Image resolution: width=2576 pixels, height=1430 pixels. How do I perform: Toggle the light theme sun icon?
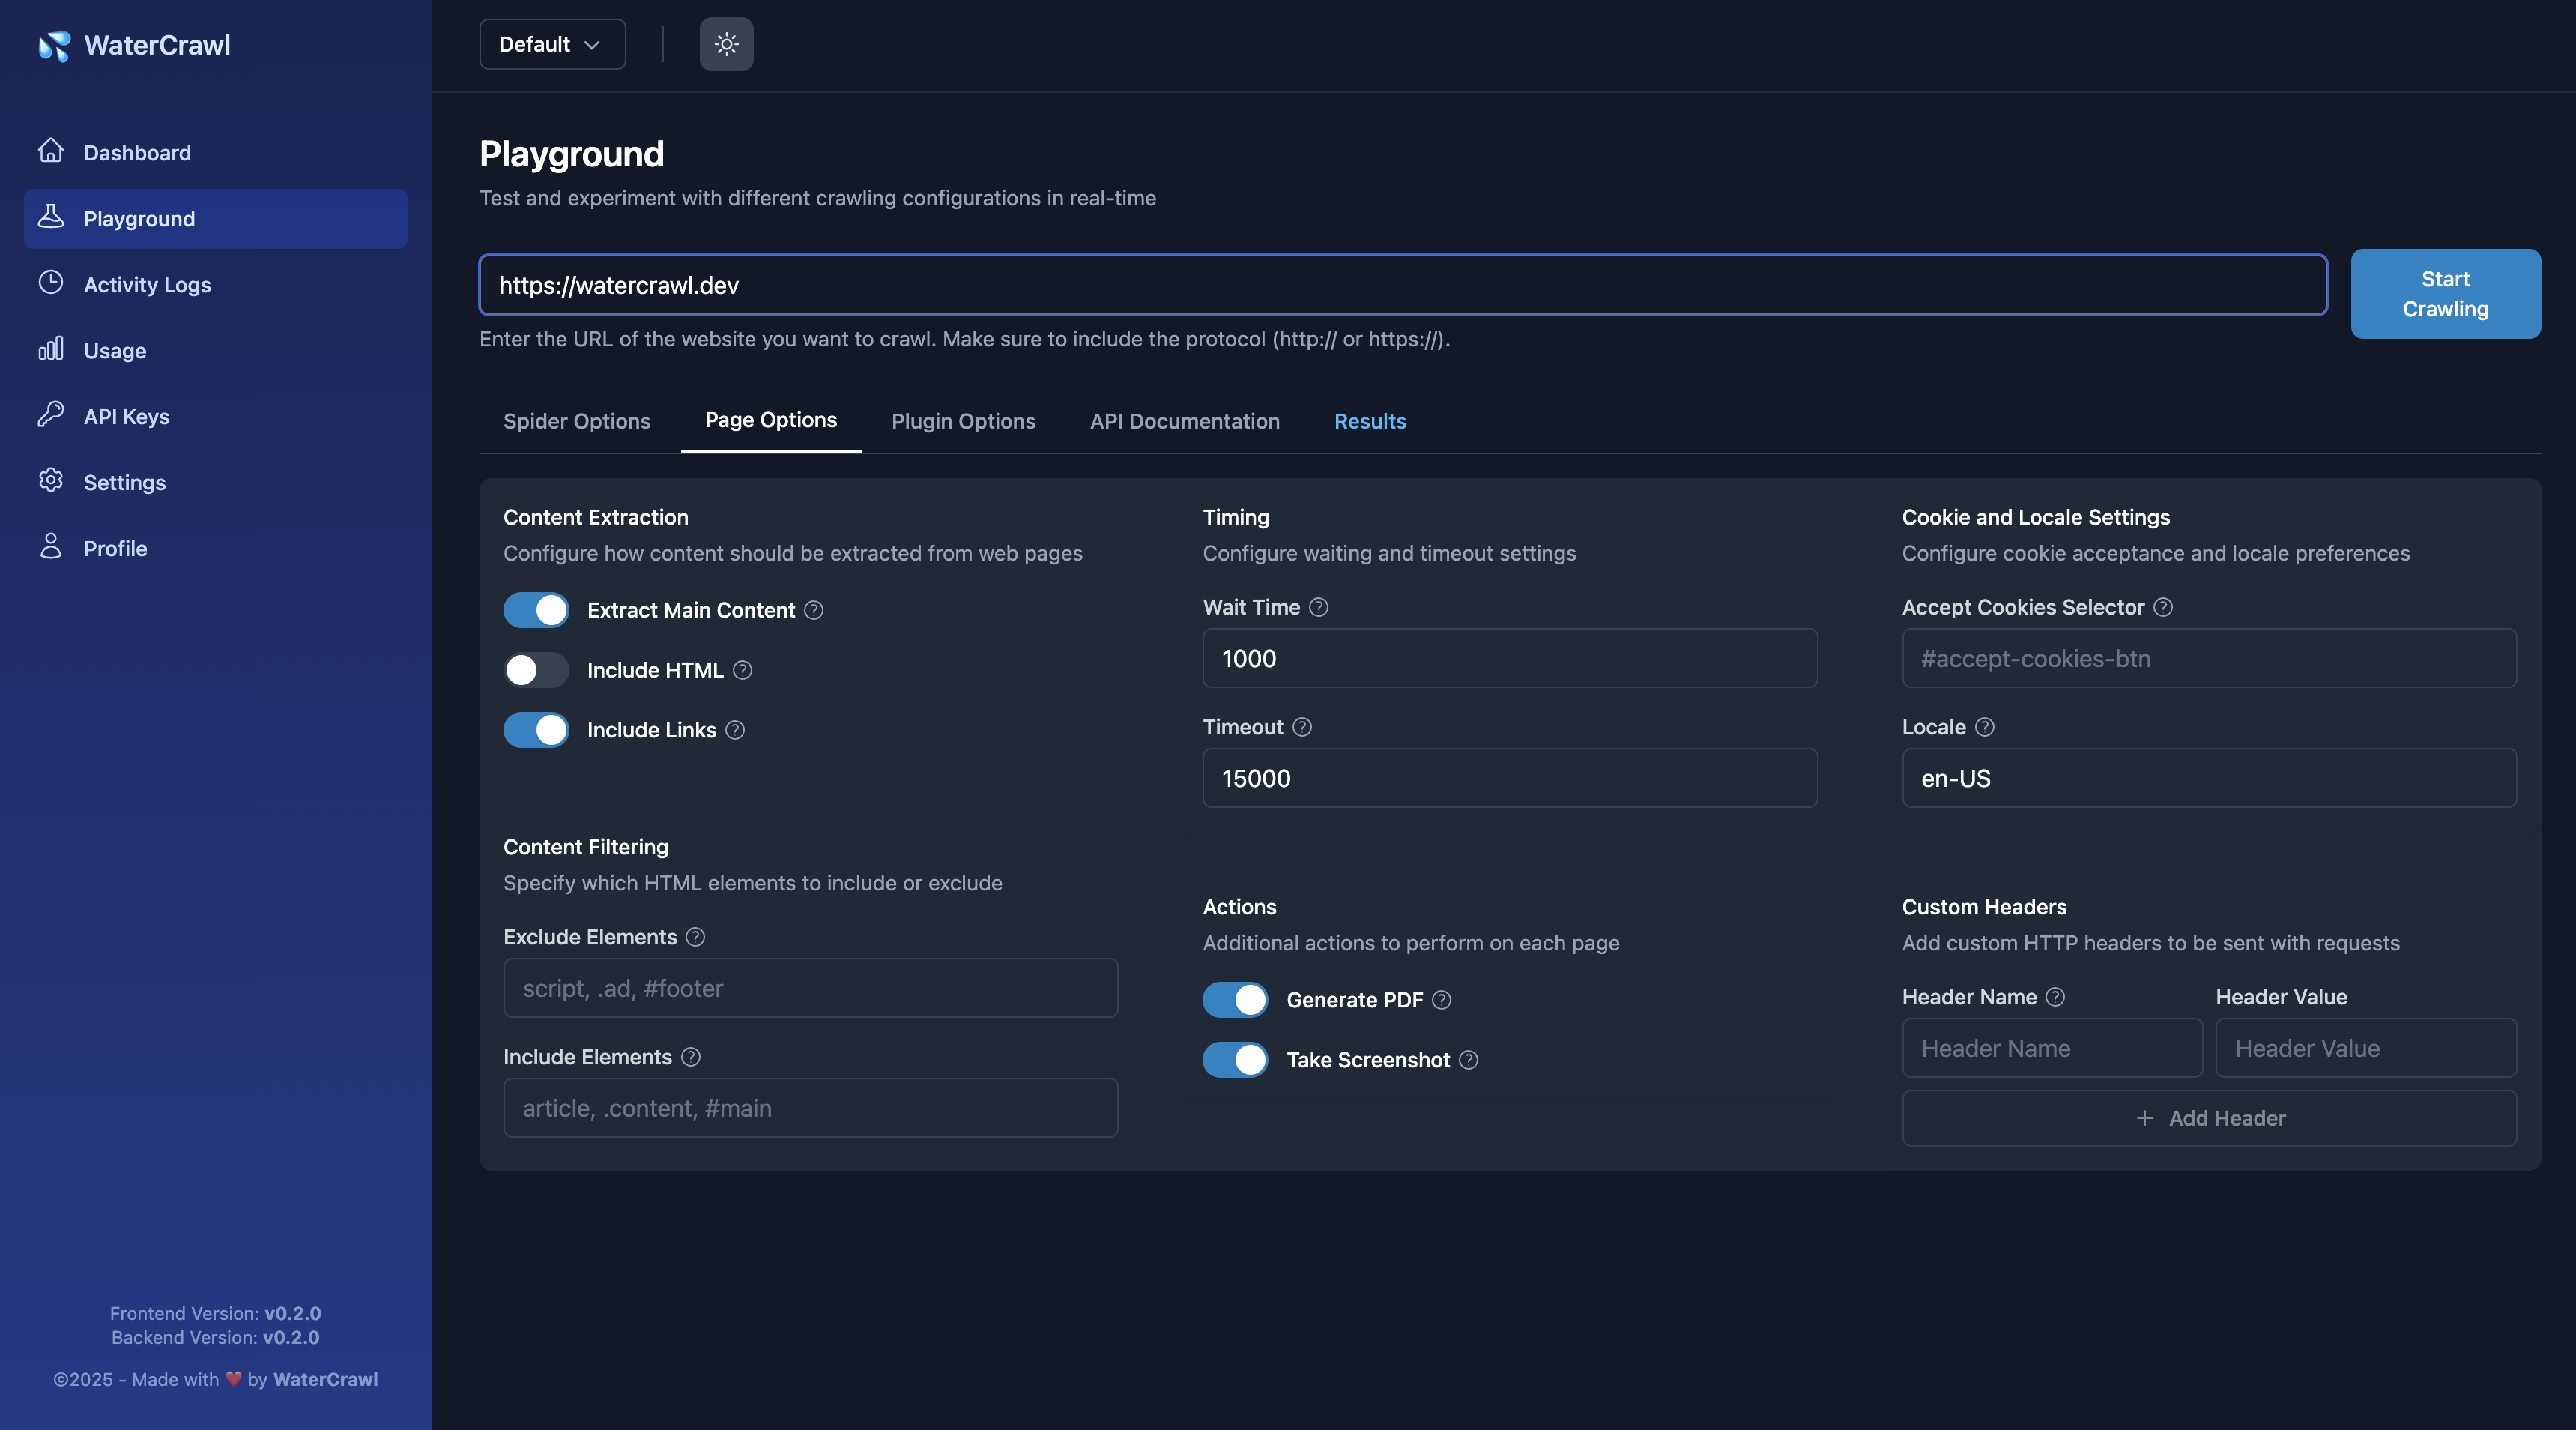[726, 44]
